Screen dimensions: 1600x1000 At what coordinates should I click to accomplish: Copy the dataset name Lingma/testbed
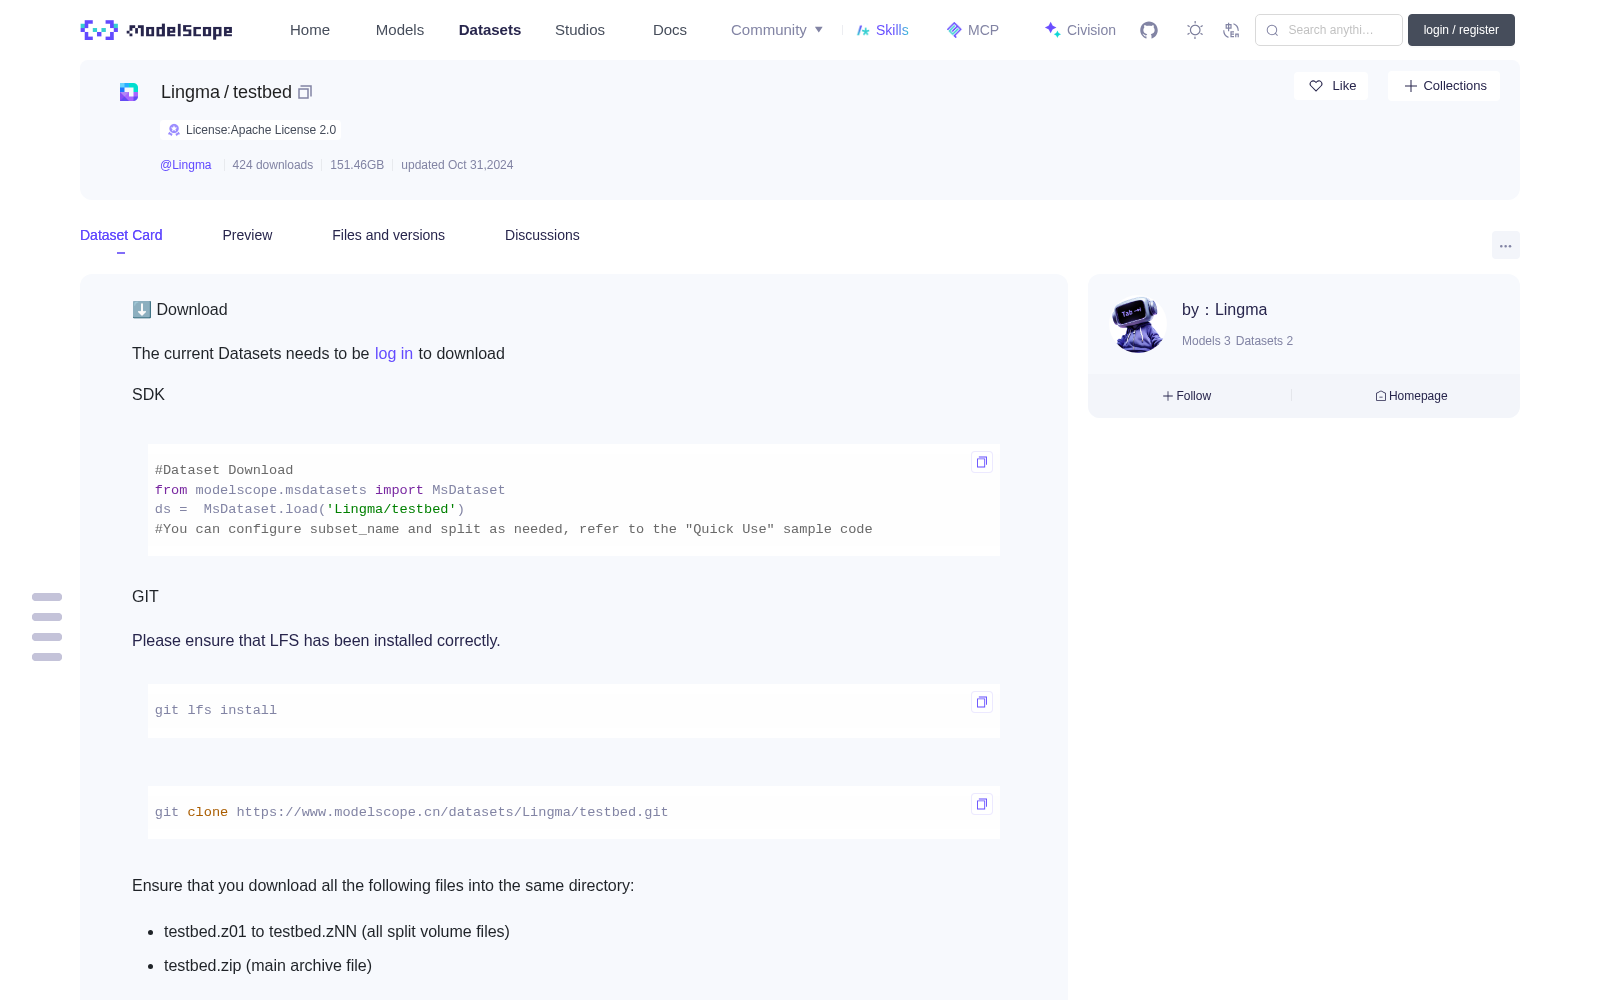pos(305,92)
